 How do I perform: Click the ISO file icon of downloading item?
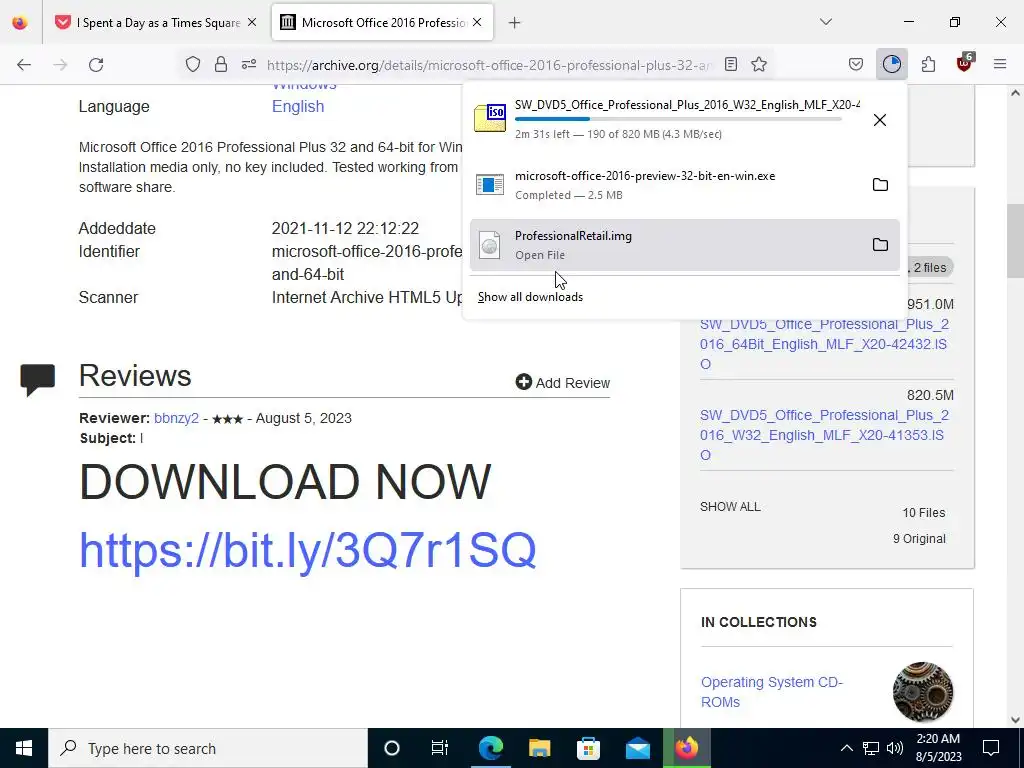click(x=490, y=118)
